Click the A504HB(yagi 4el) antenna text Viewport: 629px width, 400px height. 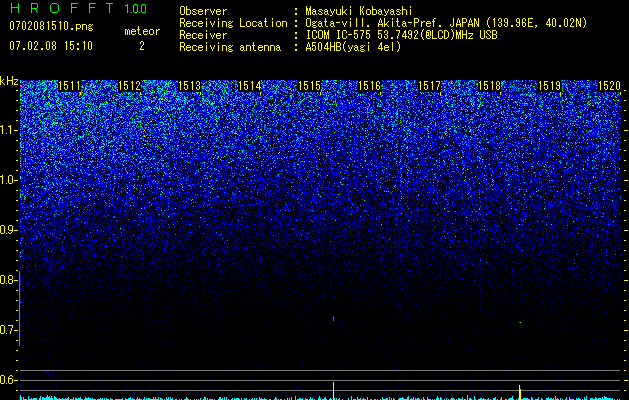tap(353, 47)
